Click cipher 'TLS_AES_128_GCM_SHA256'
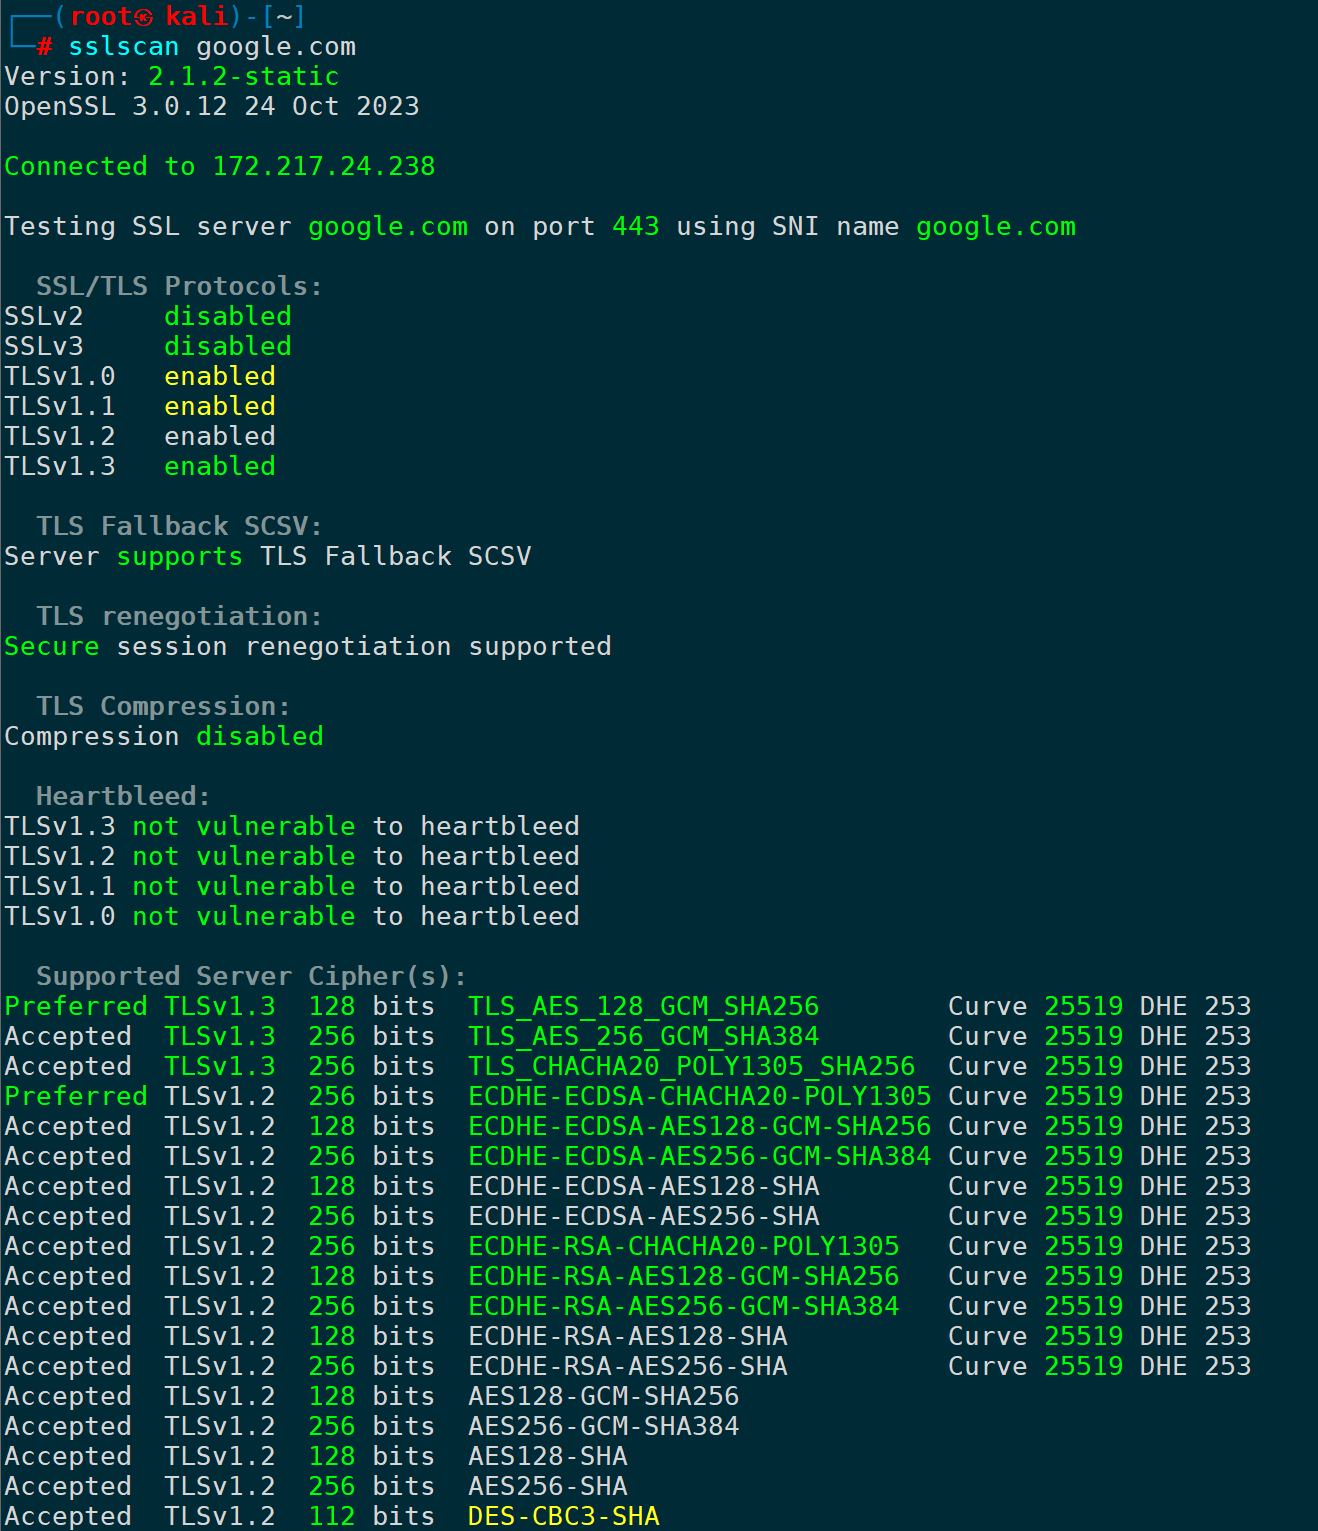Screen dimensions: 1318x1531 click(x=644, y=1007)
